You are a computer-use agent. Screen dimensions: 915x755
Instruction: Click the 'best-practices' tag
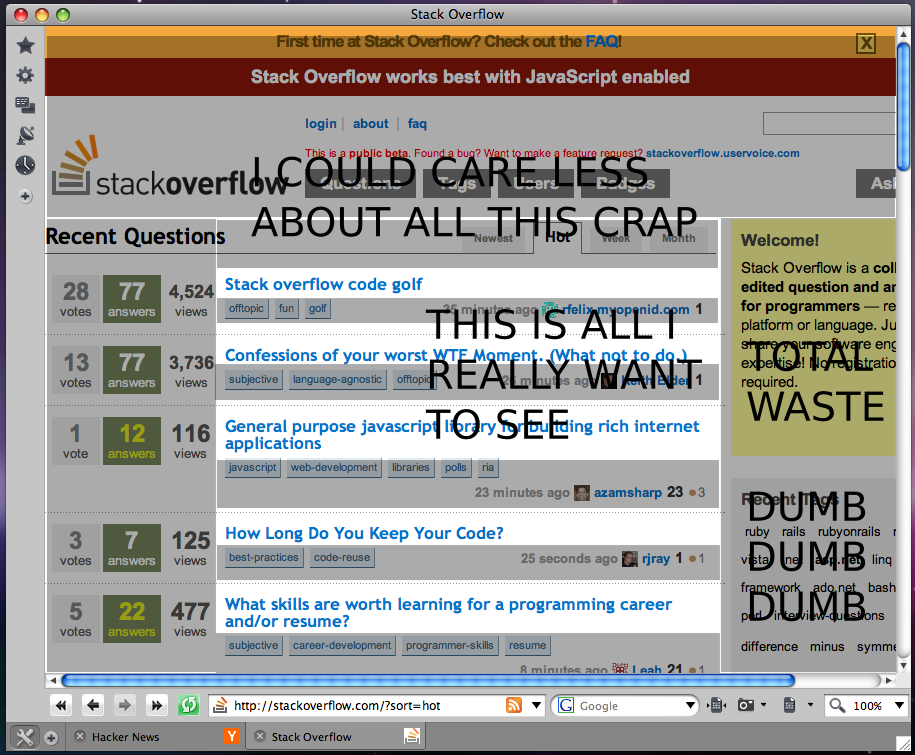pyautogui.click(x=264, y=558)
